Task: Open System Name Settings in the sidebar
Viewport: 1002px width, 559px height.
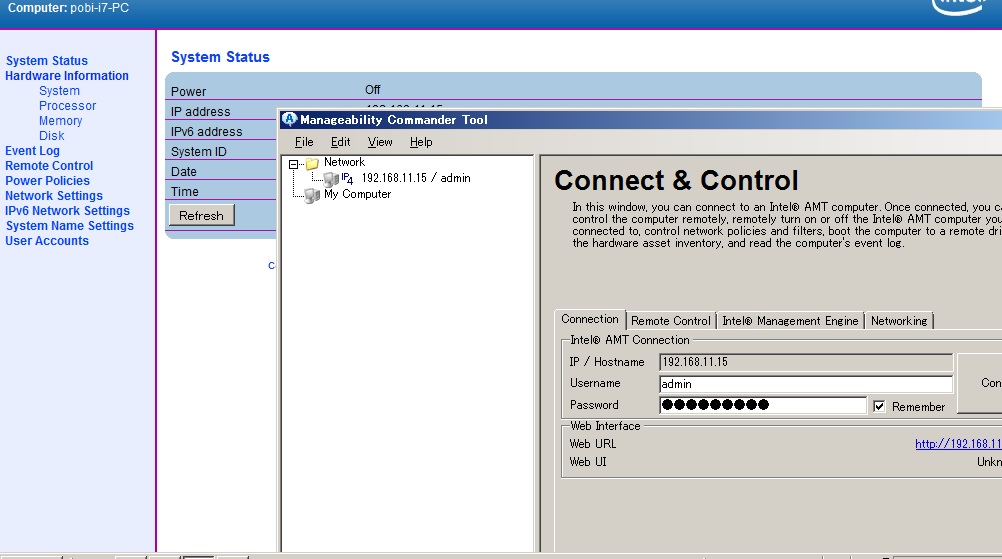Action: click(70, 226)
